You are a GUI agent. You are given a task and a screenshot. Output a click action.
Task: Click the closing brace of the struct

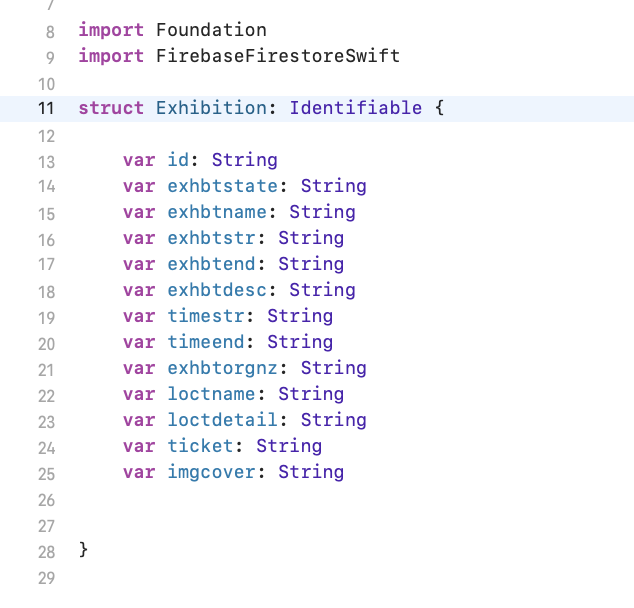pos(84,550)
